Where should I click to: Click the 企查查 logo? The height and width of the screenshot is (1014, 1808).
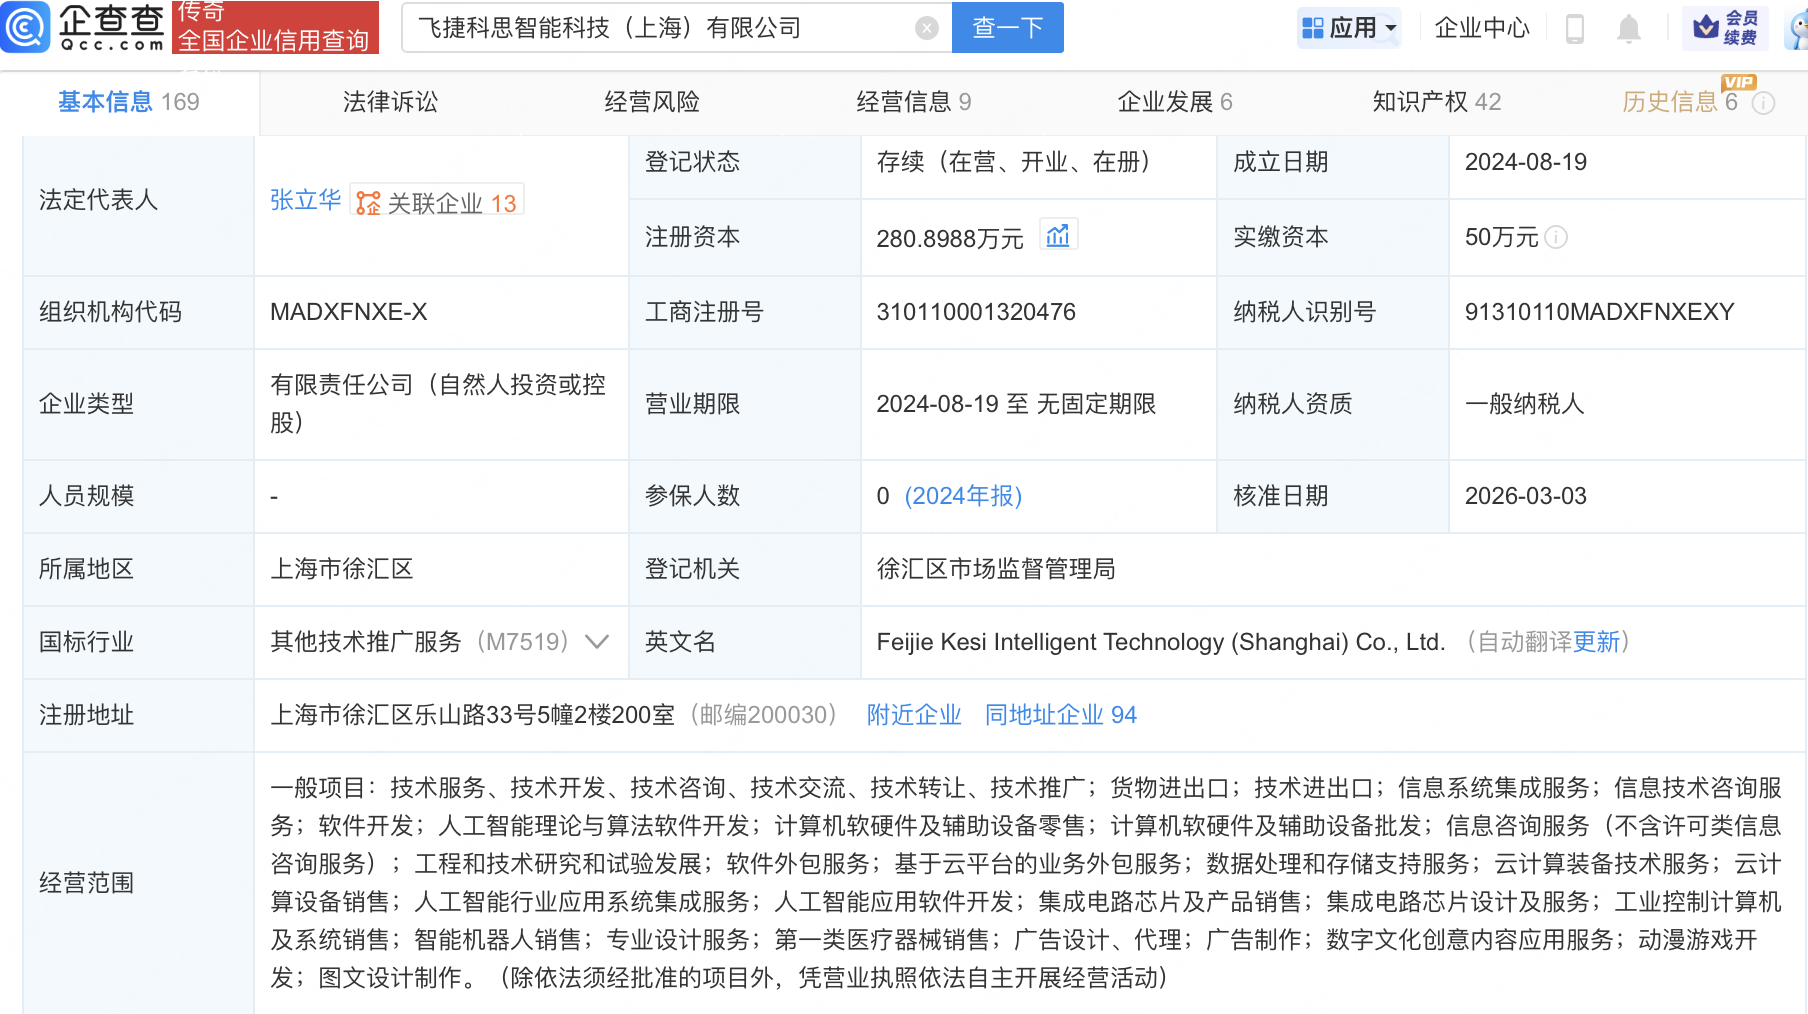tap(85, 27)
